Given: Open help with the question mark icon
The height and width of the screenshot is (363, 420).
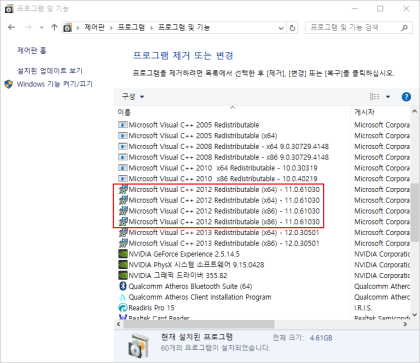Looking at the screenshot, I should click(406, 97).
